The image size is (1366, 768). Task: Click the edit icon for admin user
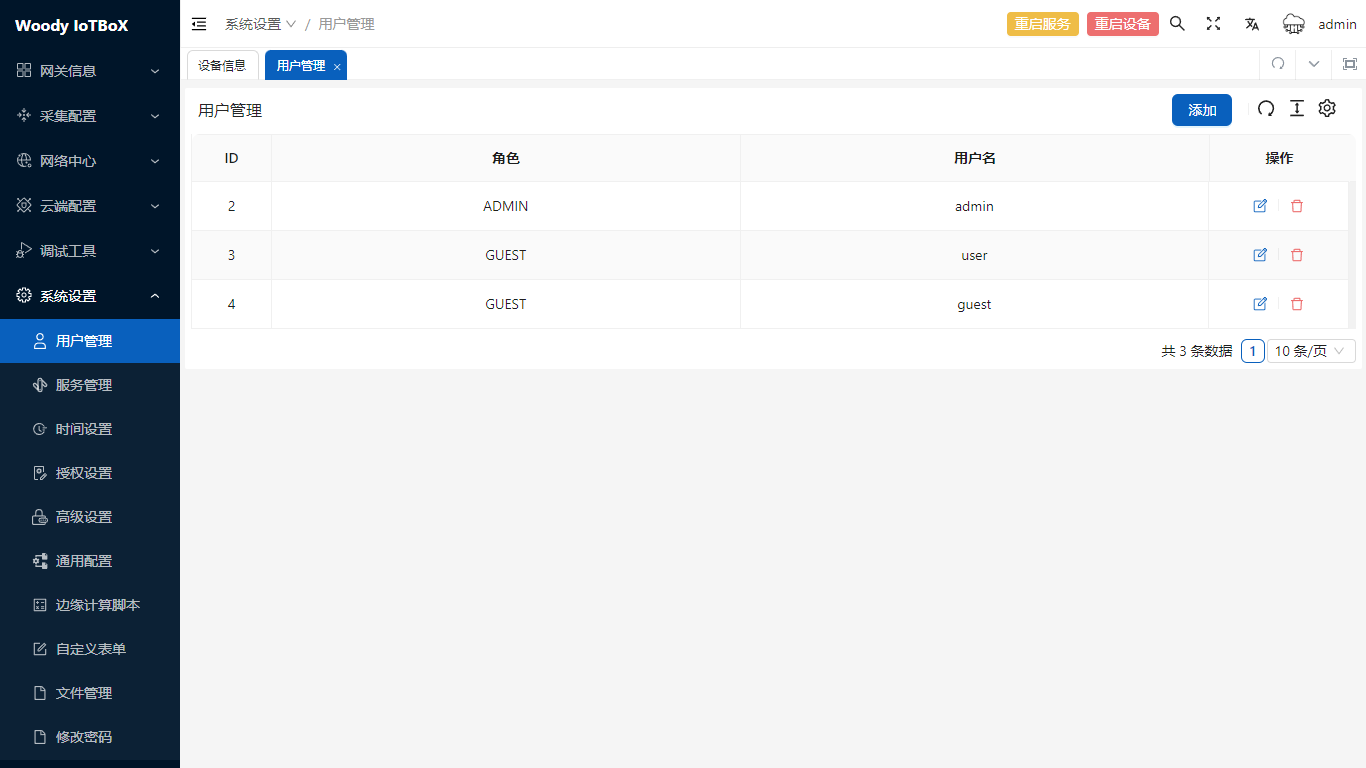click(1260, 206)
